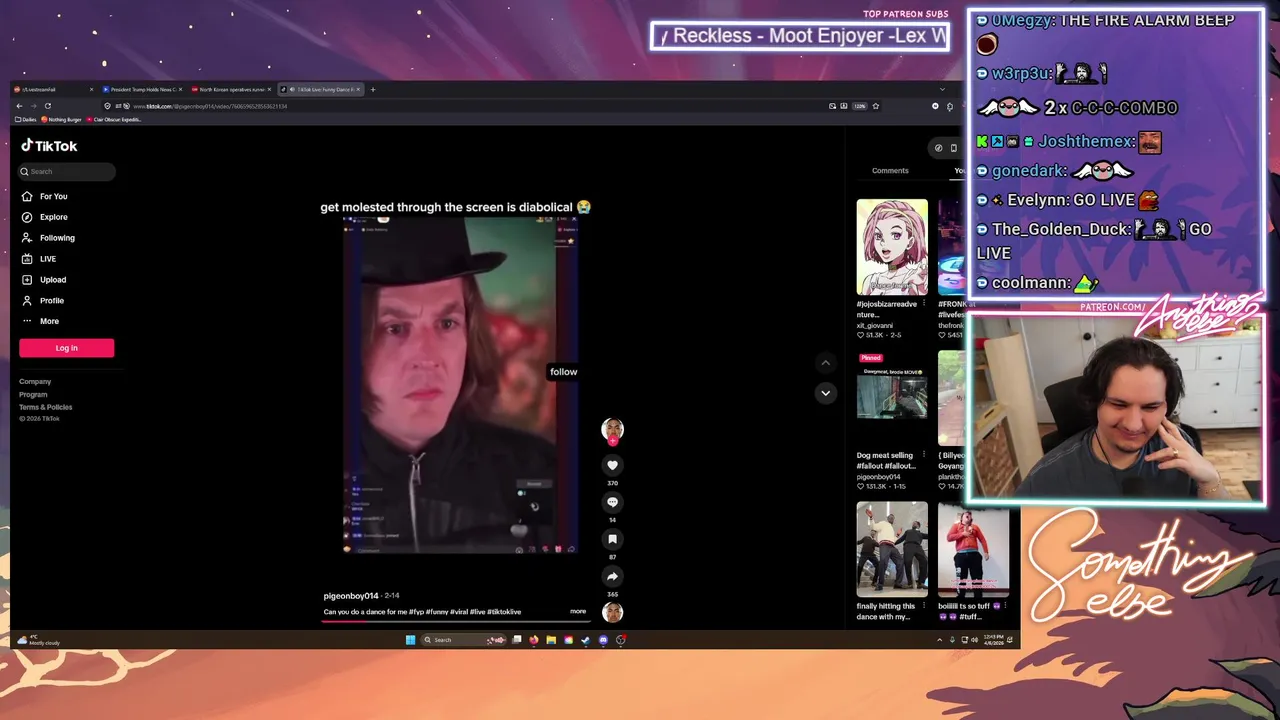Open the comments bubble icon

tap(612, 502)
